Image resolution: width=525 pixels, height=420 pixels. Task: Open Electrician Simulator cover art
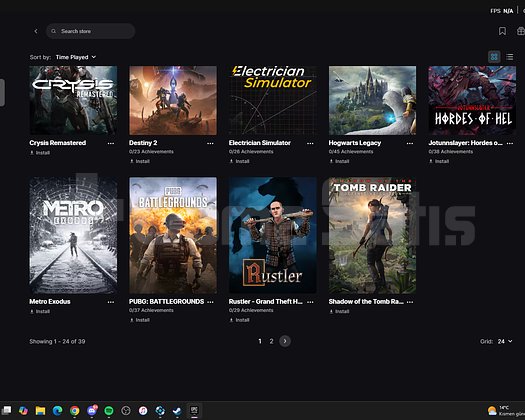[x=273, y=100]
